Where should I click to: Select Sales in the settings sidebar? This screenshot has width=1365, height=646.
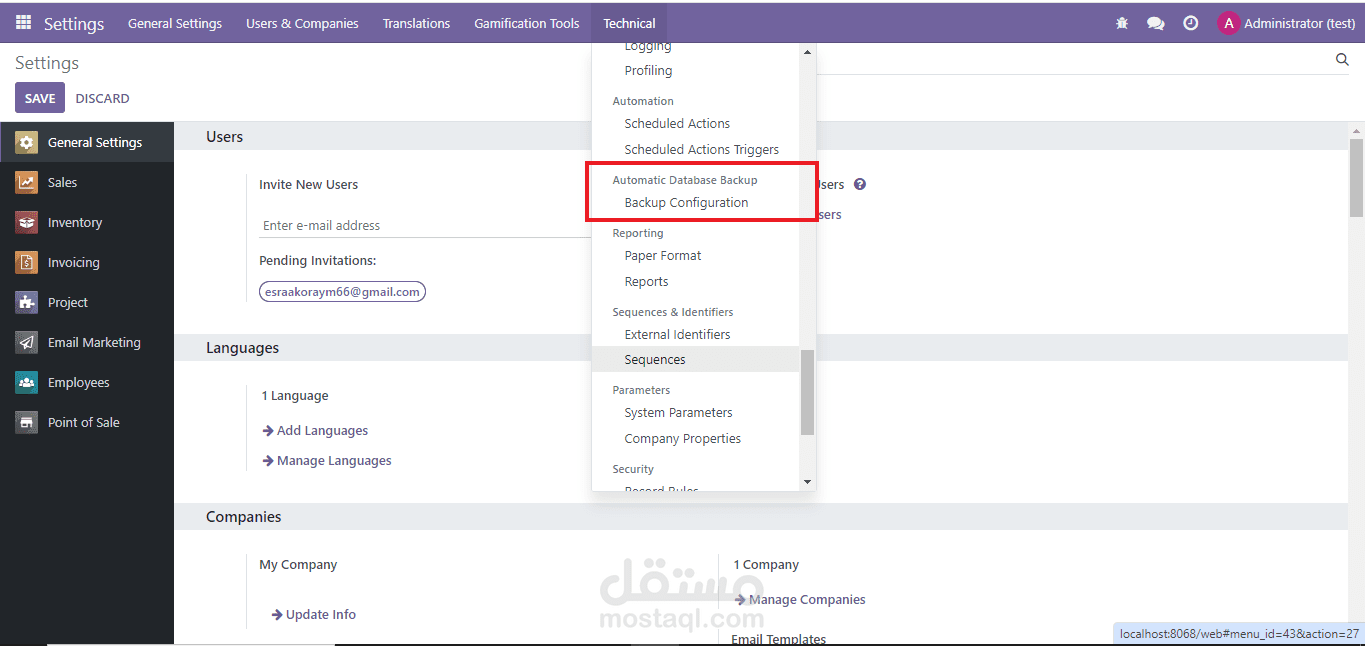click(87, 182)
